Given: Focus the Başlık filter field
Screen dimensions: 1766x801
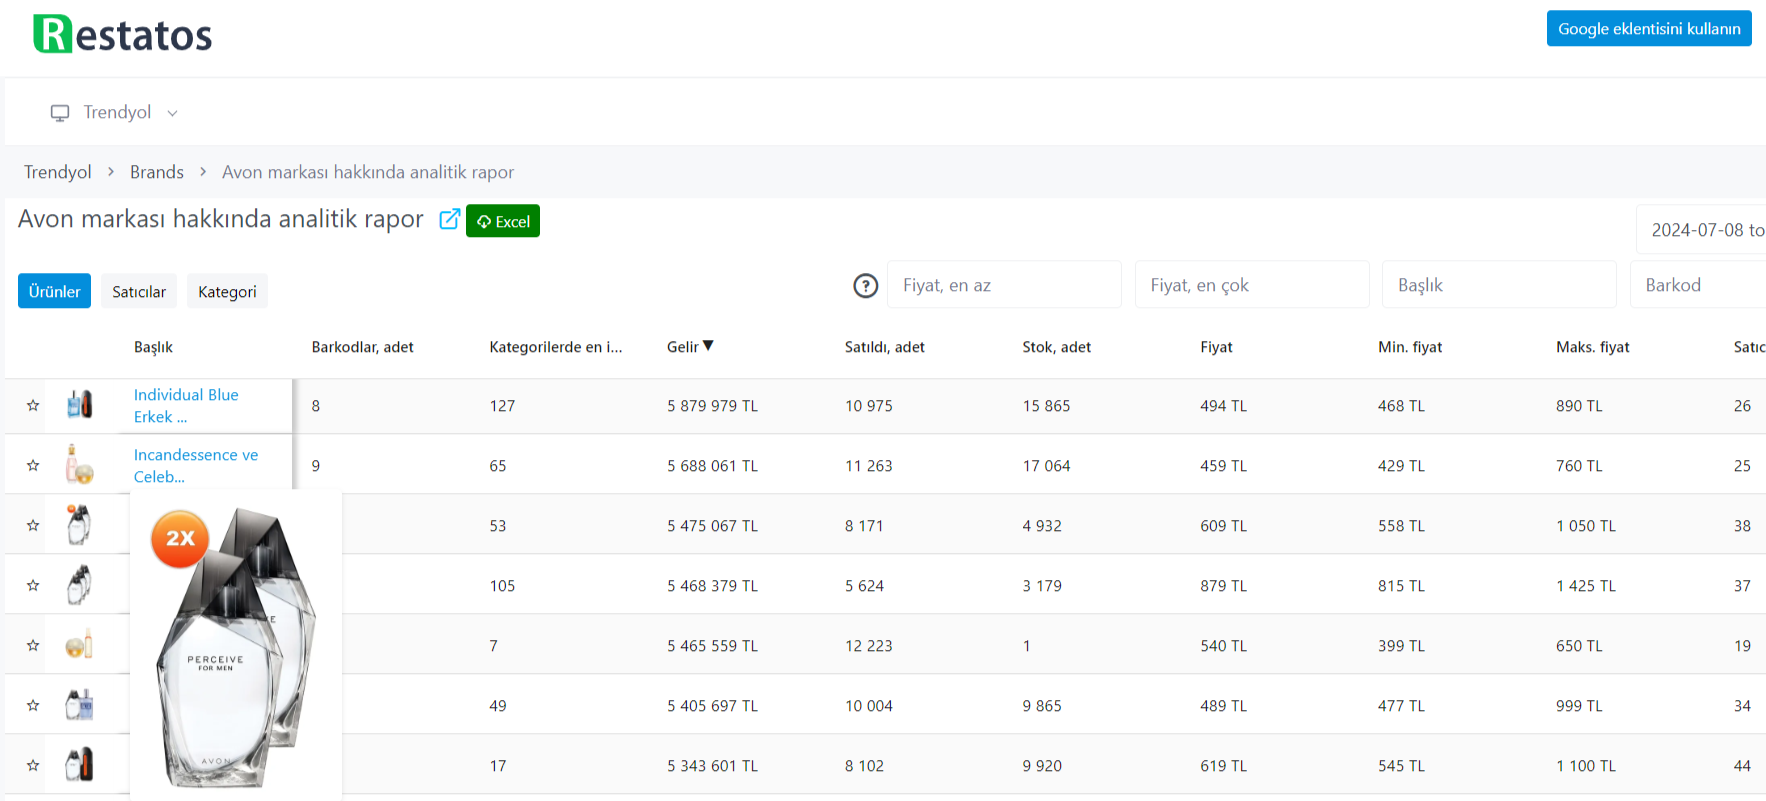Looking at the screenshot, I should click(x=1499, y=285).
